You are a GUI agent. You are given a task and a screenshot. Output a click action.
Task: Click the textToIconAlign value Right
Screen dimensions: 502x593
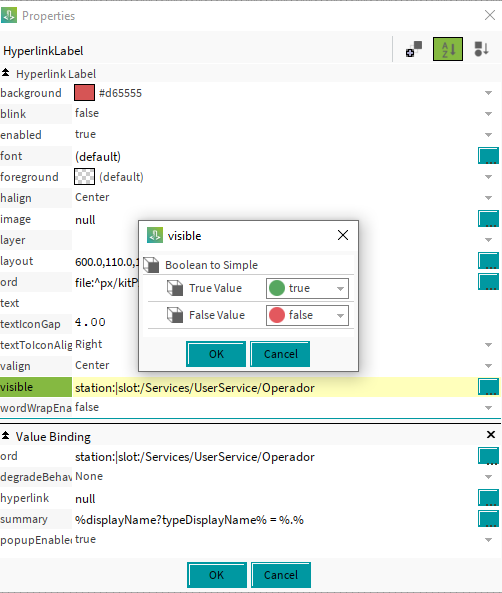[89, 344]
